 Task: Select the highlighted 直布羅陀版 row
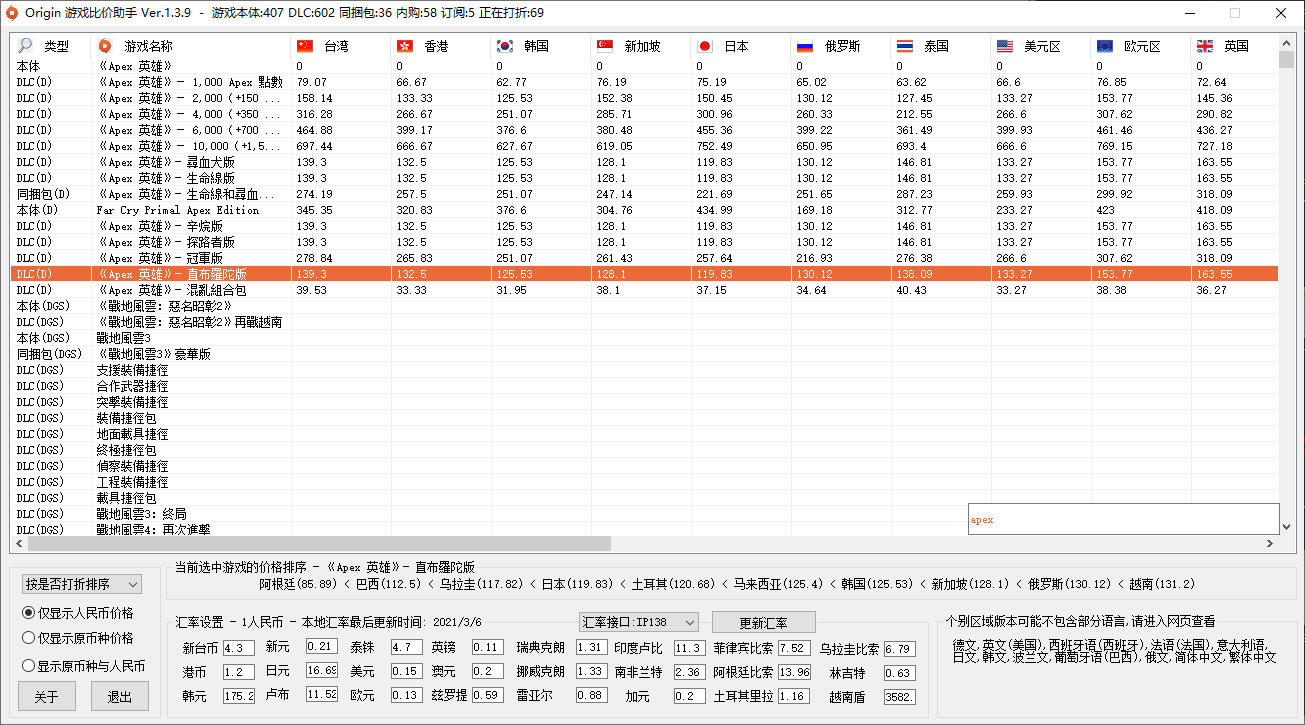(x=645, y=274)
